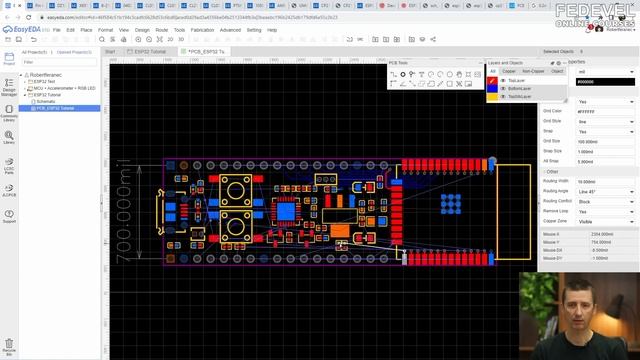
Task: Select the Rectangle tool in PCB Tools
Action: 449,84
